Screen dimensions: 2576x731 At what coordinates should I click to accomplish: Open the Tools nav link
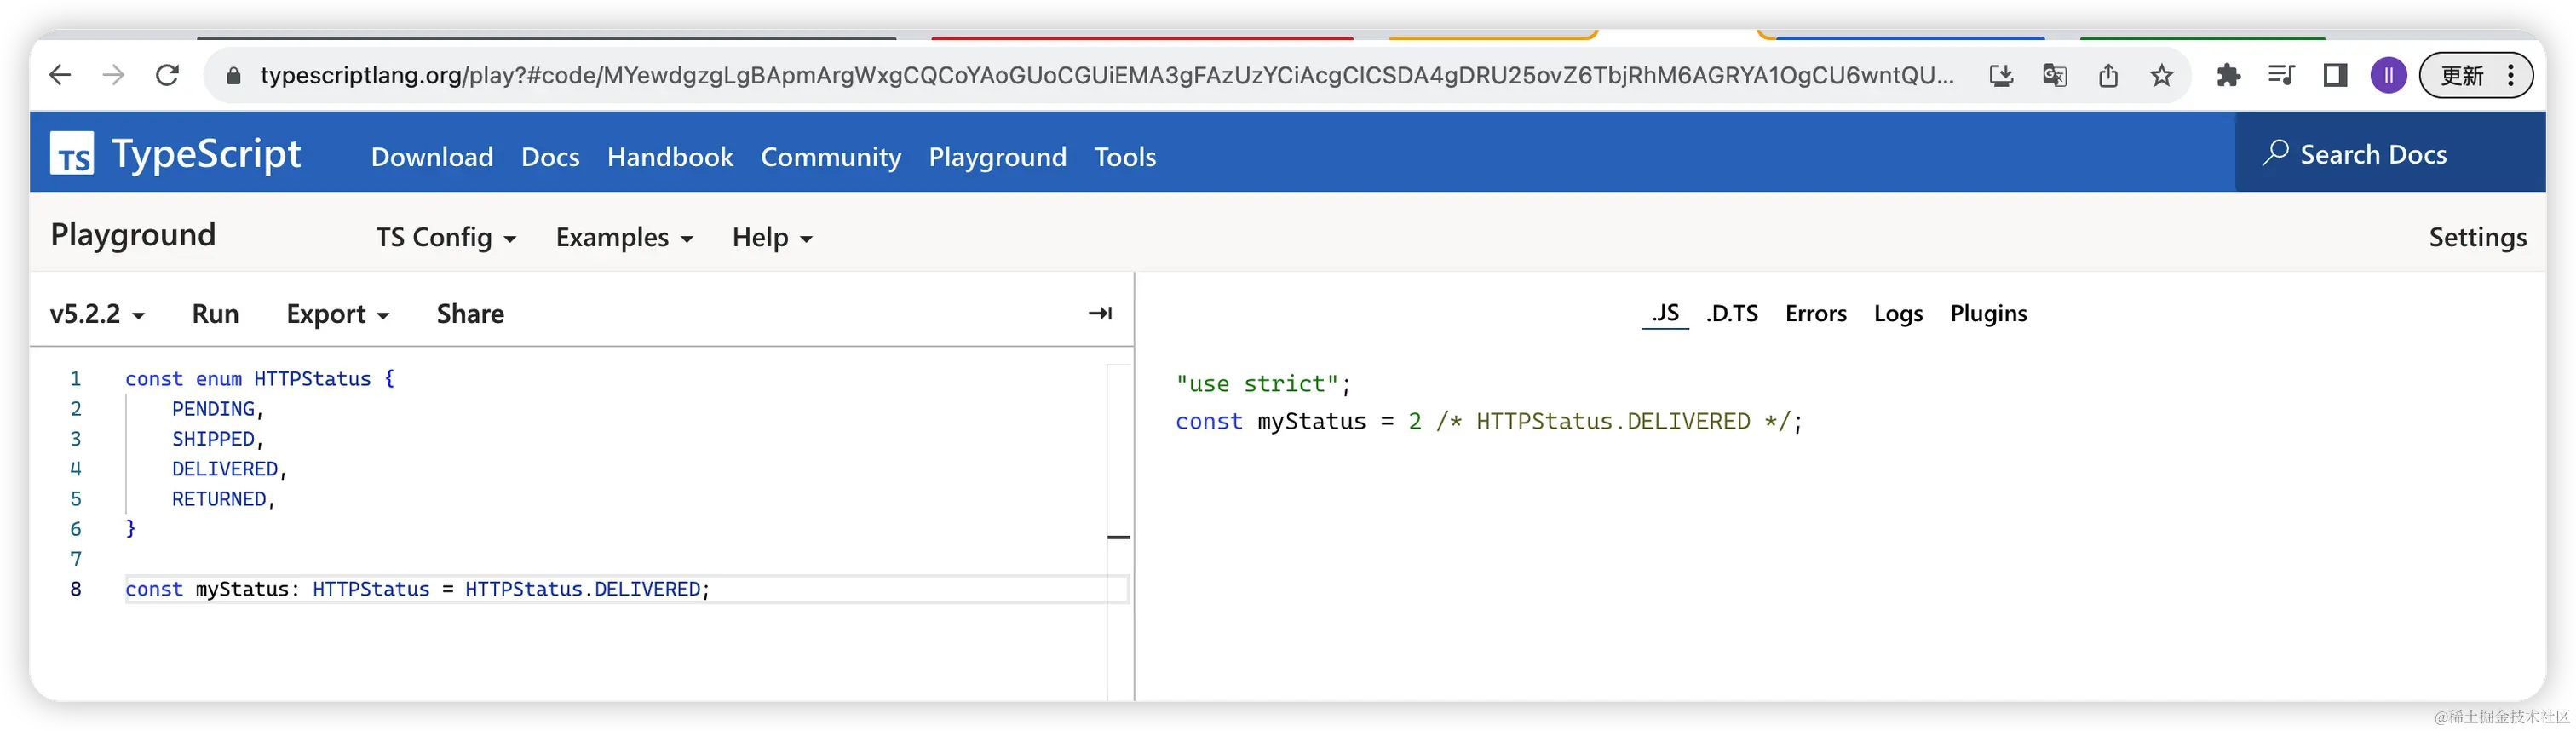(x=1125, y=157)
